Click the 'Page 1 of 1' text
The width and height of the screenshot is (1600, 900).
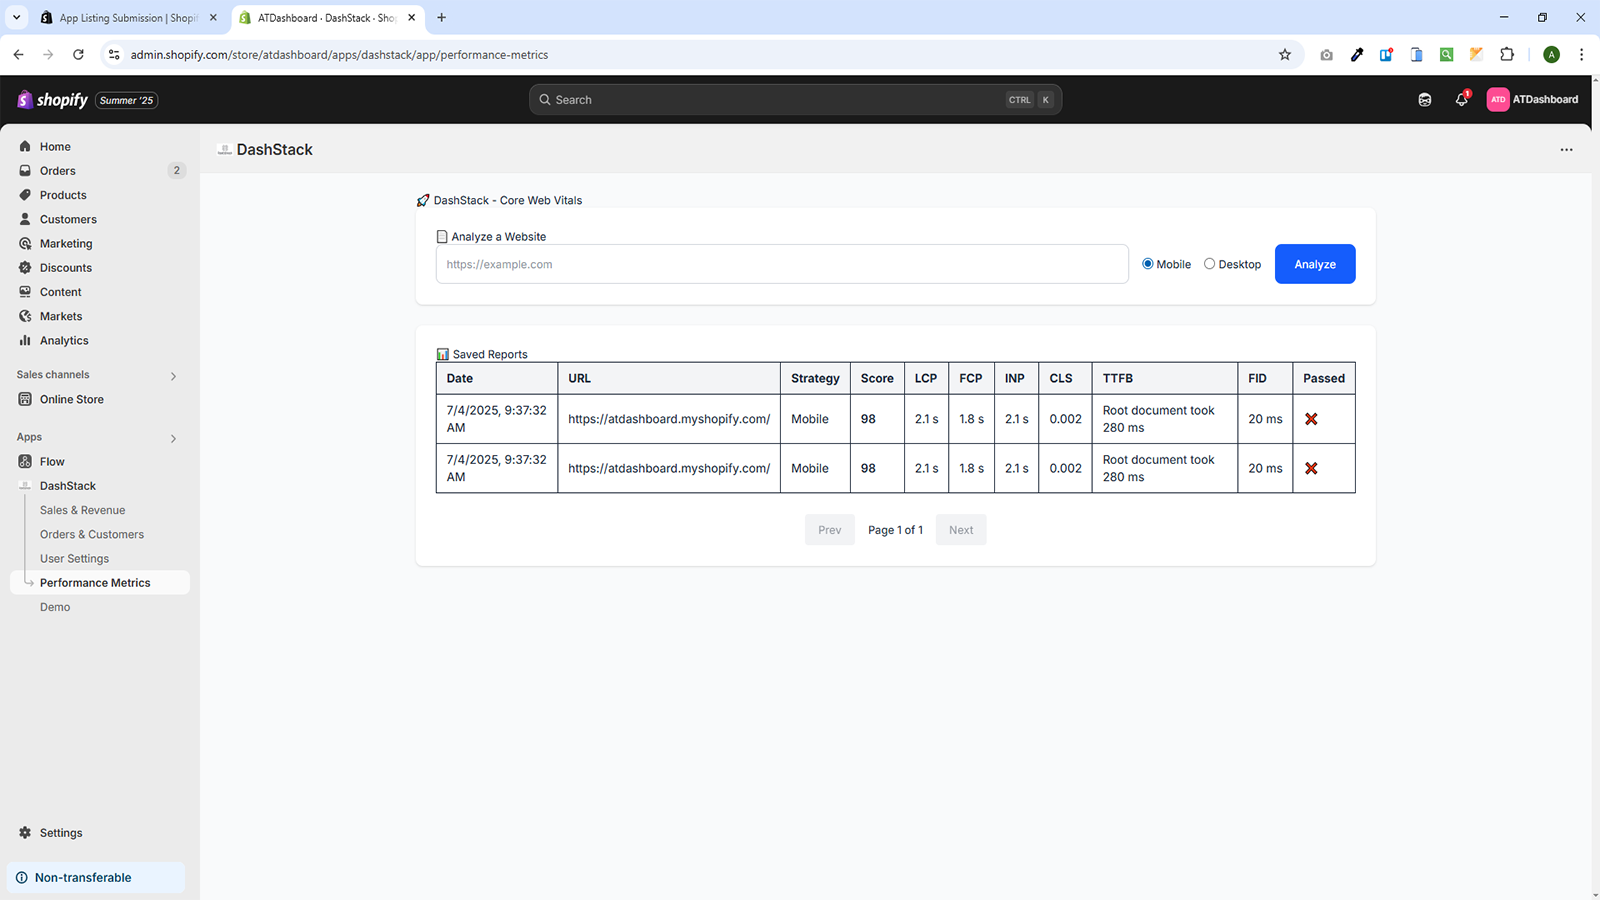pyautogui.click(x=895, y=530)
